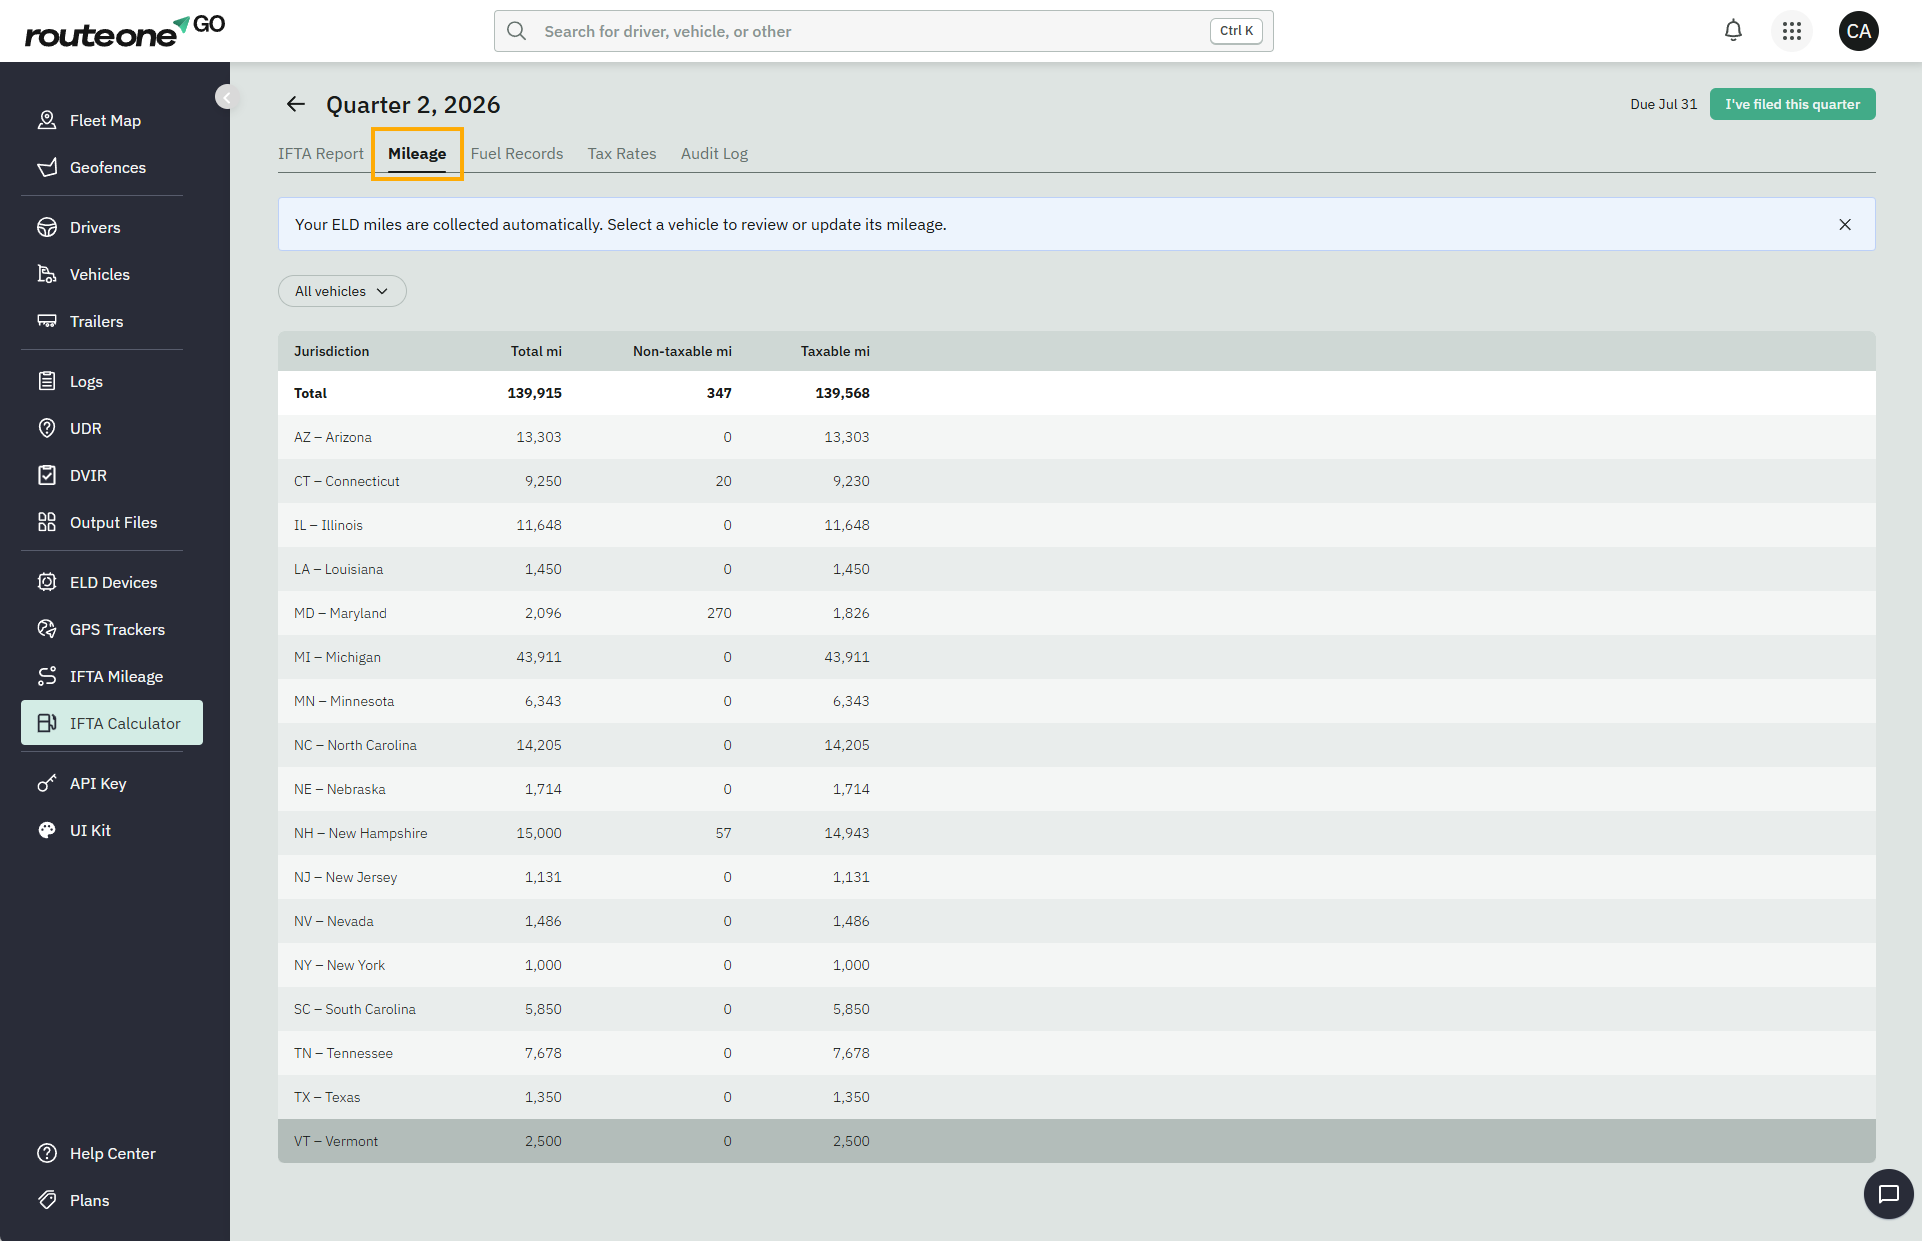Image resolution: width=1922 pixels, height=1241 pixels.
Task: Click total taxable miles 139,568
Action: tap(842, 393)
